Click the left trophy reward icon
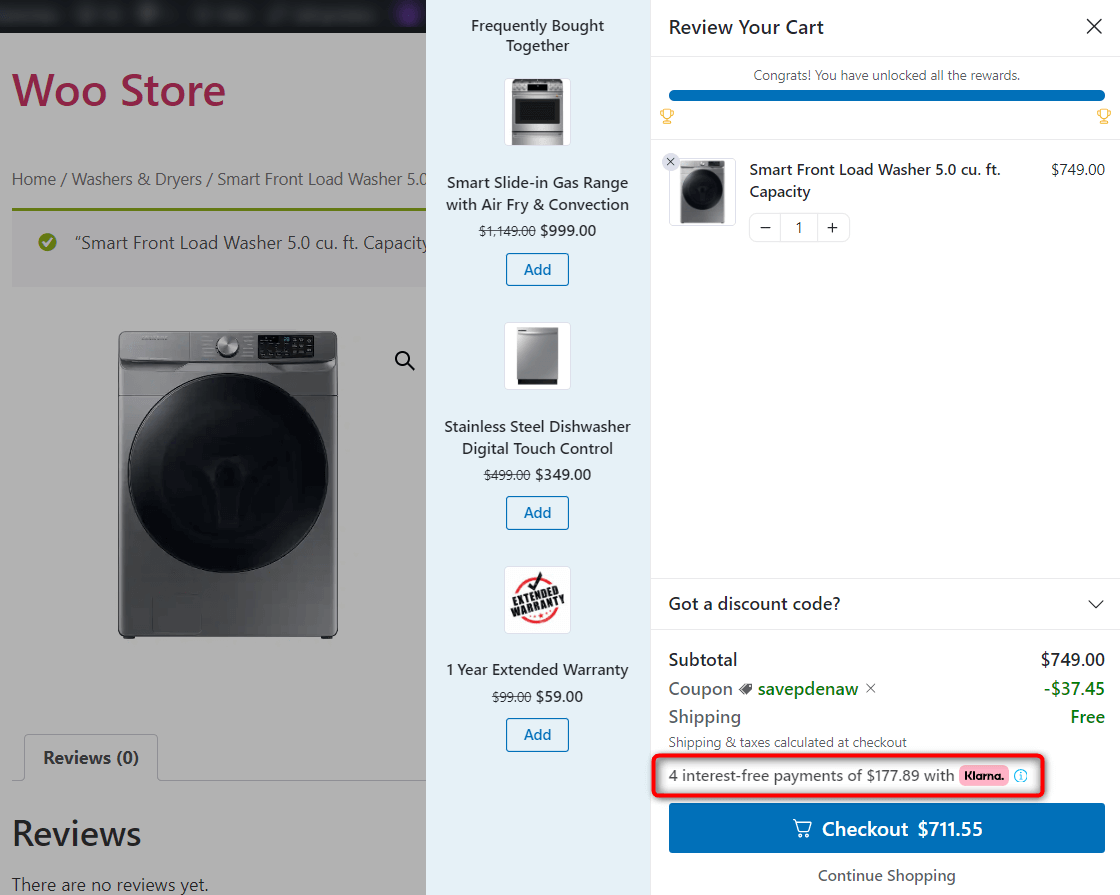The width and height of the screenshot is (1120, 895). tap(668, 117)
